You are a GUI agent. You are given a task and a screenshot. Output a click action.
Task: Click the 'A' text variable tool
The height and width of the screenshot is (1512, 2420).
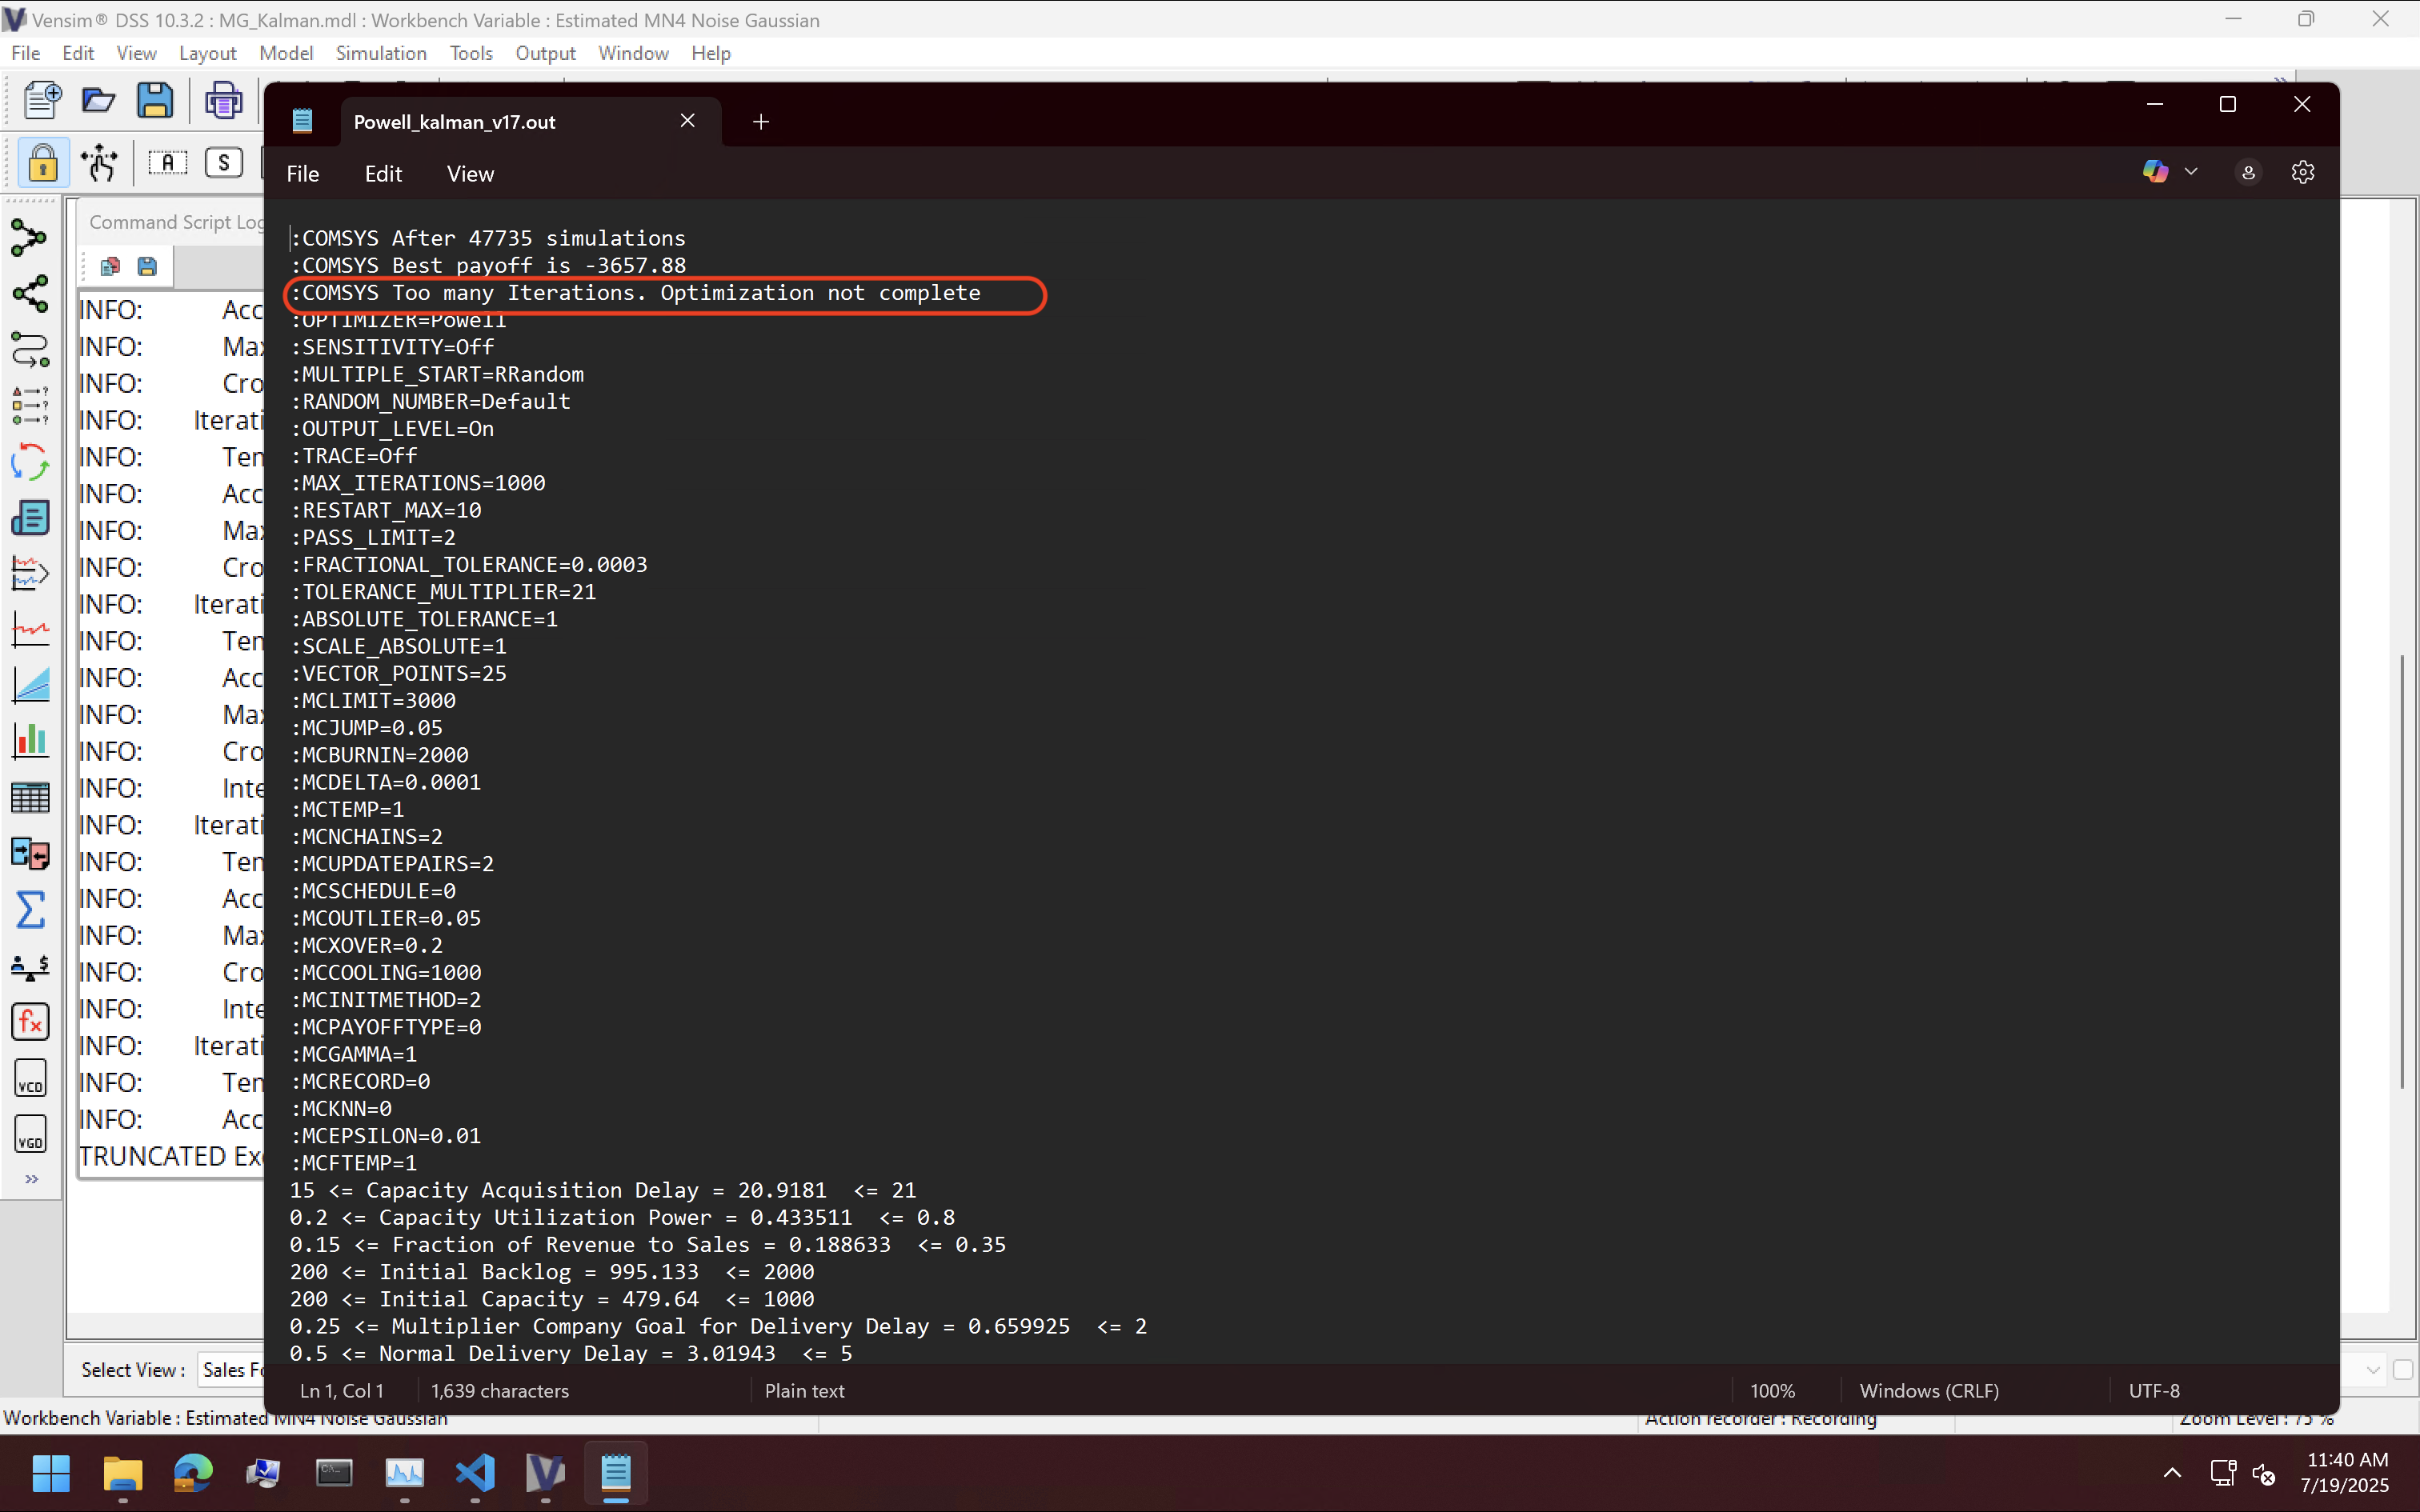168,162
